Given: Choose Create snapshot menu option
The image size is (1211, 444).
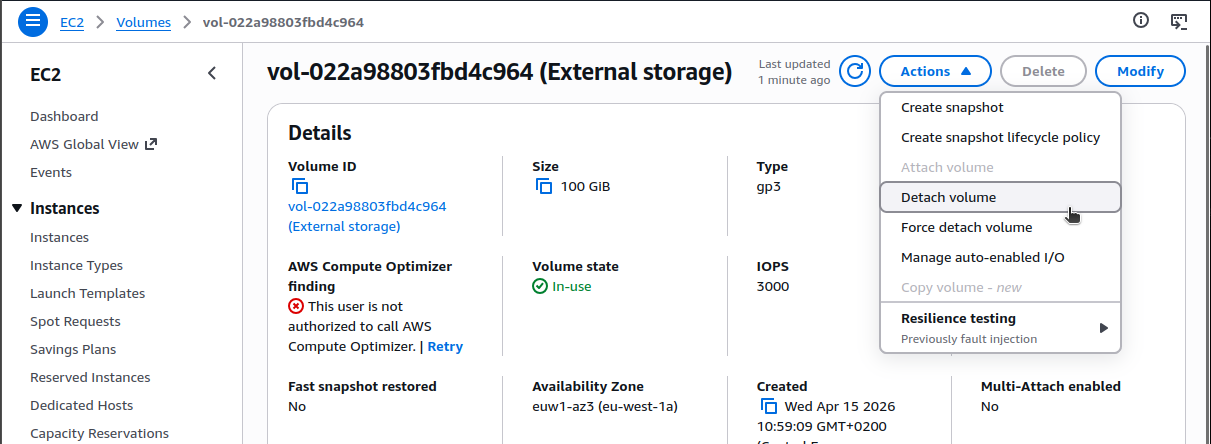Looking at the screenshot, I should coord(952,107).
